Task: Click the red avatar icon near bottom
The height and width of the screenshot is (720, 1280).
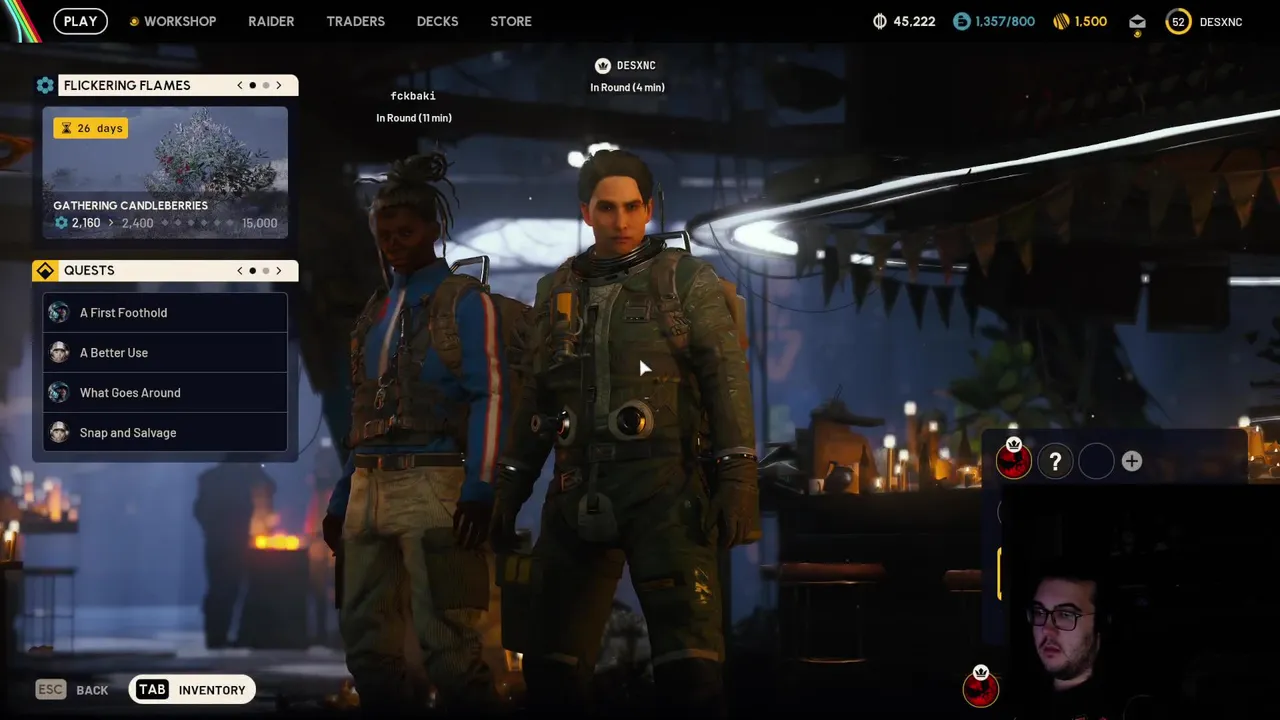Action: pyautogui.click(x=981, y=688)
